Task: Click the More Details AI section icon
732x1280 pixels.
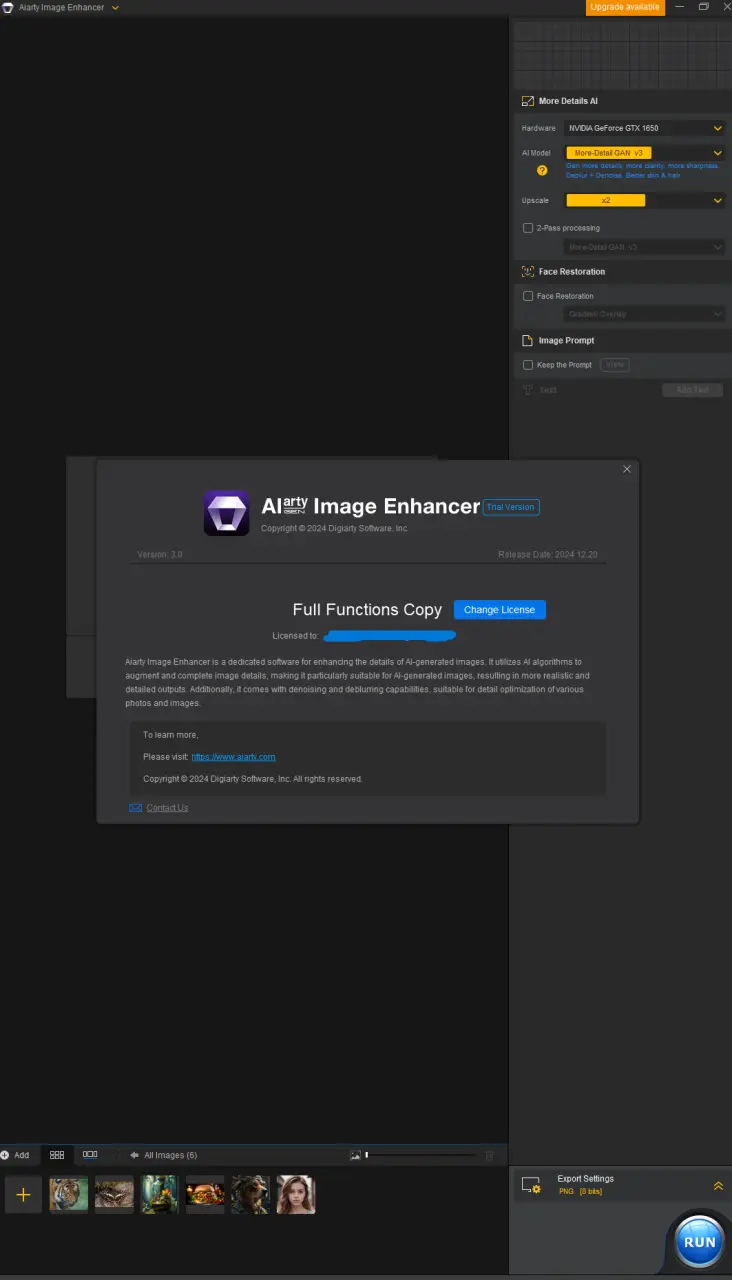Action: tap(528, 101)
